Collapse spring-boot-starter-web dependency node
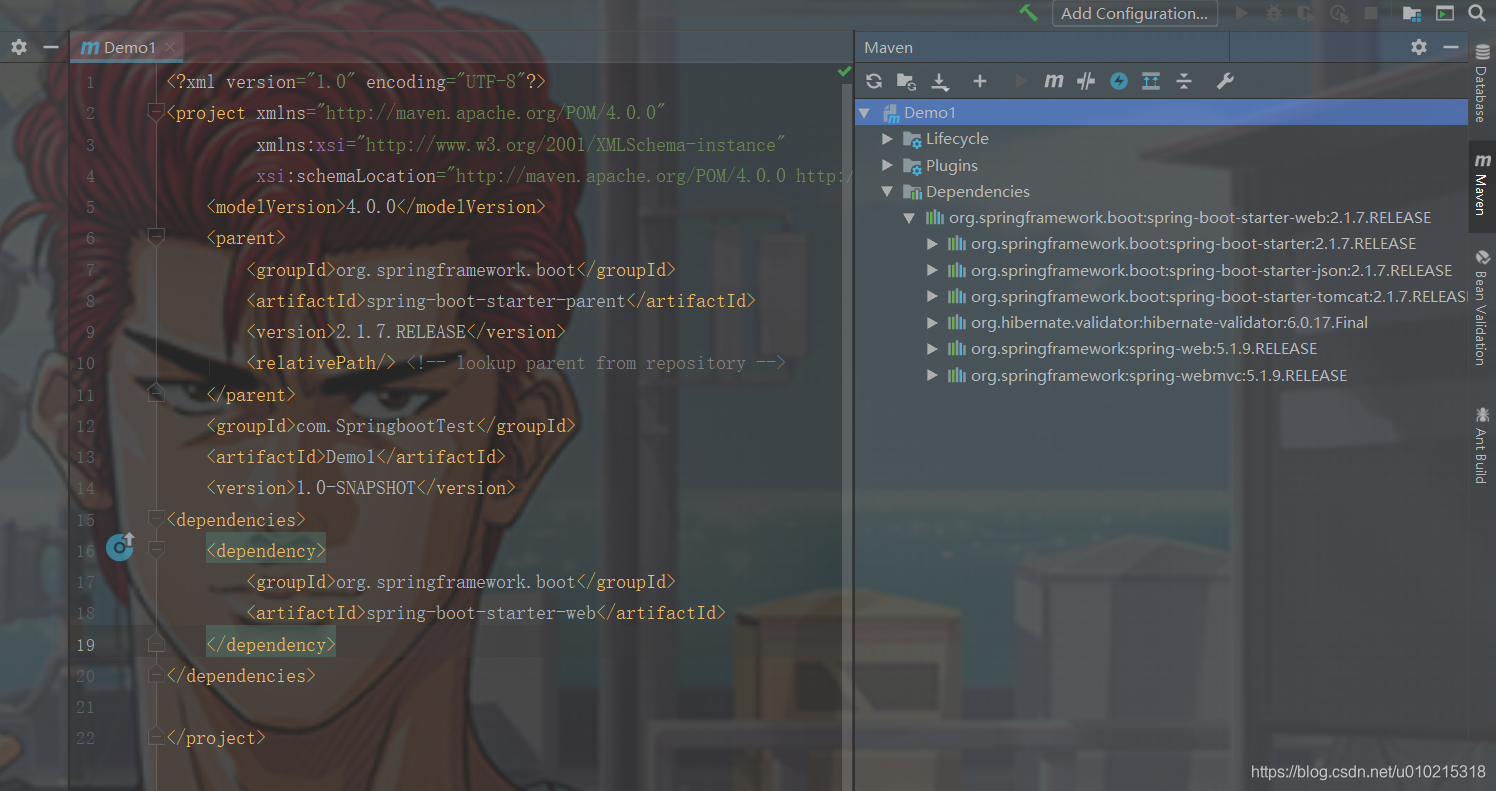Image resolution: width=1496 pixels, height=791 pixels. point(909,218)
